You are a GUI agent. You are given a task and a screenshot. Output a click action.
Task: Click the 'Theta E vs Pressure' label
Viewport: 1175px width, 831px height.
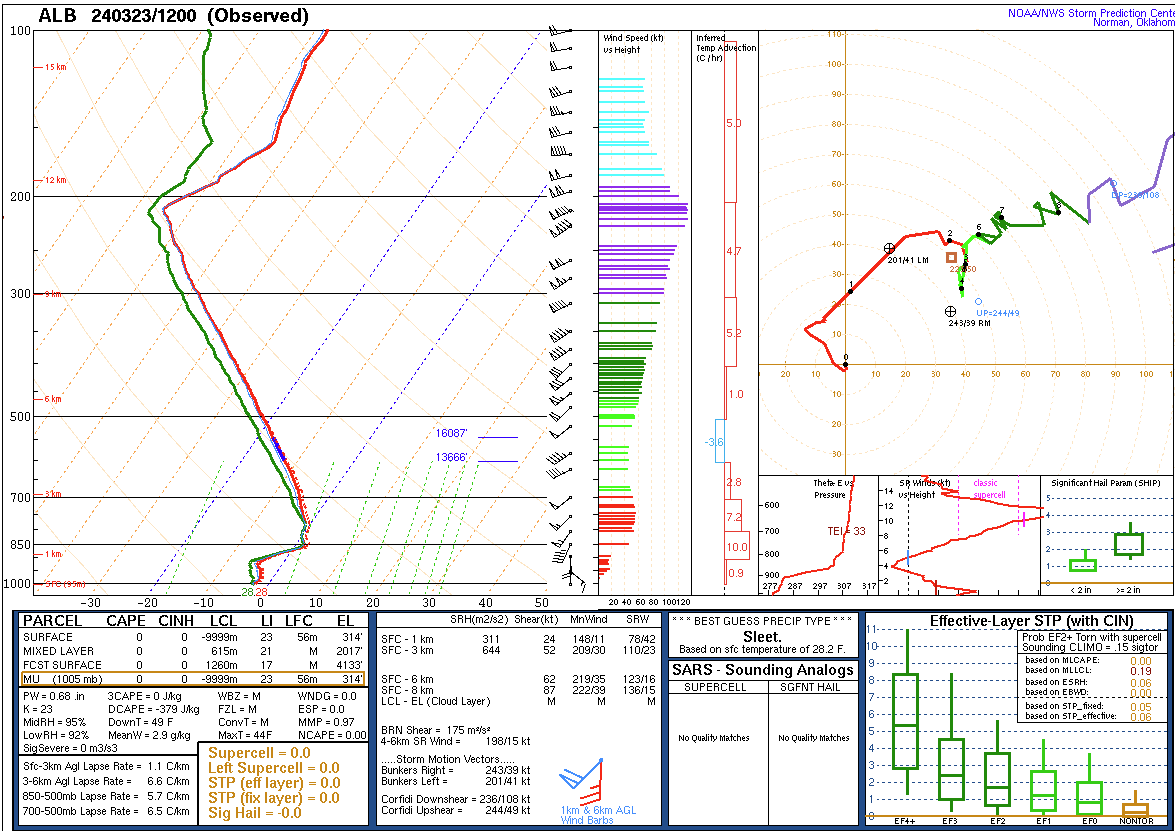tap(833, 489)
